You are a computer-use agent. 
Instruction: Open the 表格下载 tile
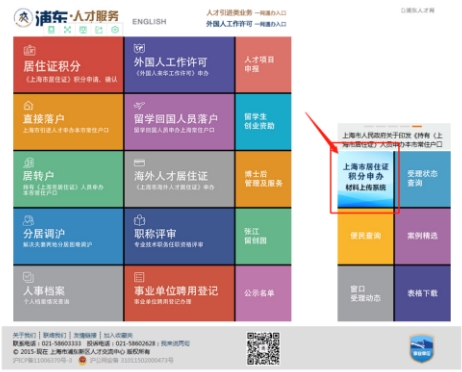[423, 293]
